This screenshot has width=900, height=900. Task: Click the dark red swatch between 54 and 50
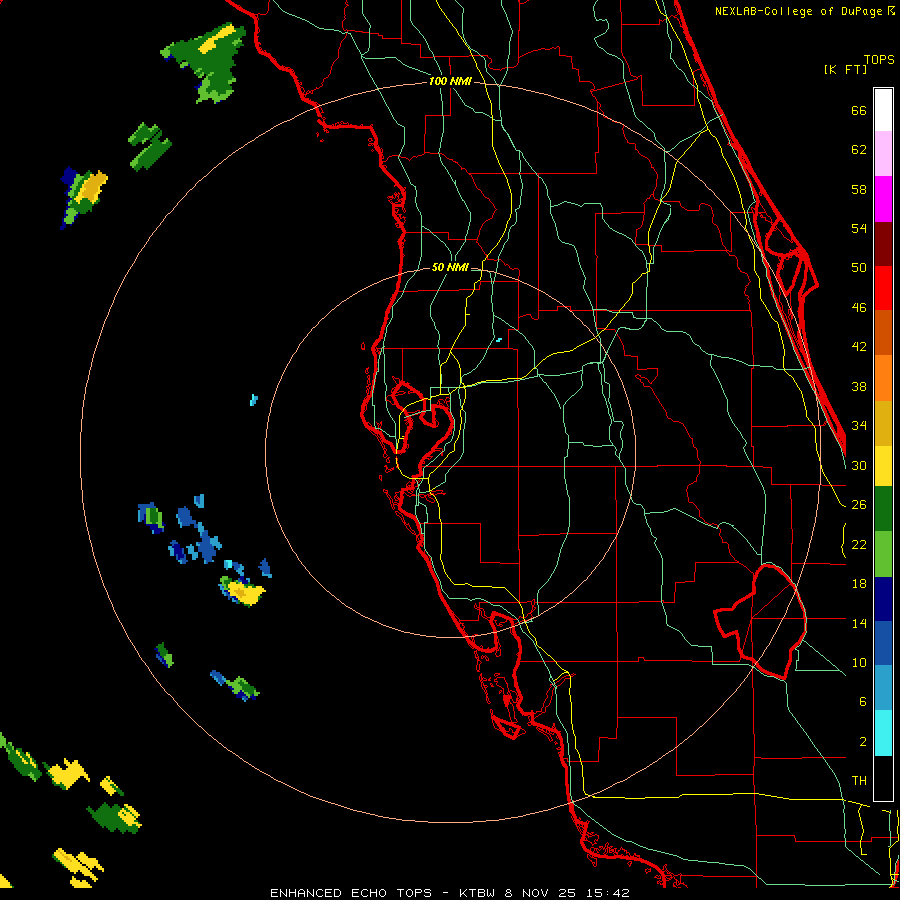coord(883,245)
